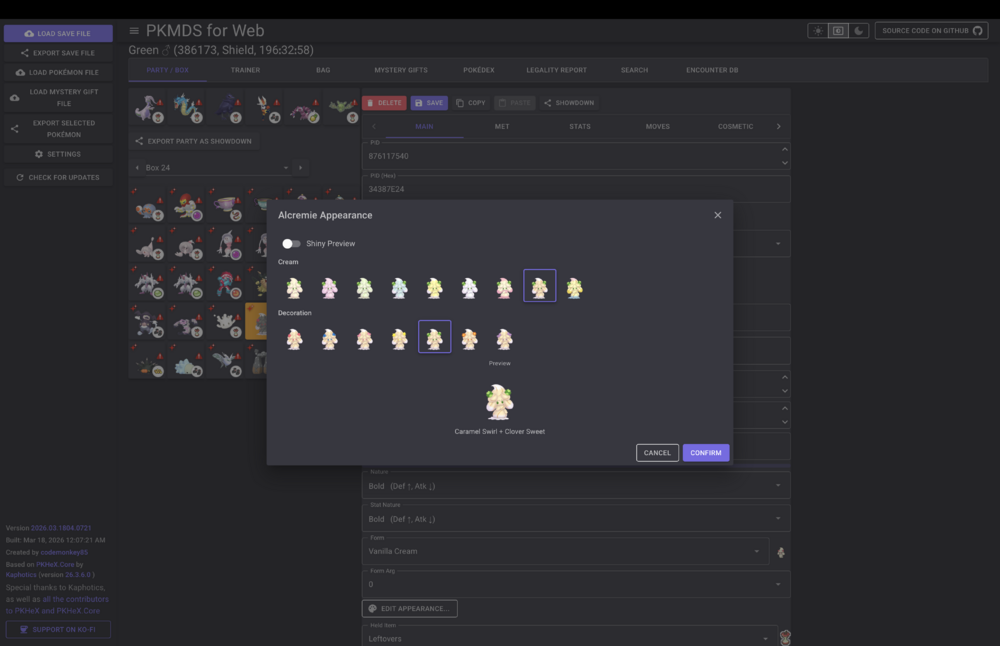Open the GitHub source code link

[x=932, y=31]
